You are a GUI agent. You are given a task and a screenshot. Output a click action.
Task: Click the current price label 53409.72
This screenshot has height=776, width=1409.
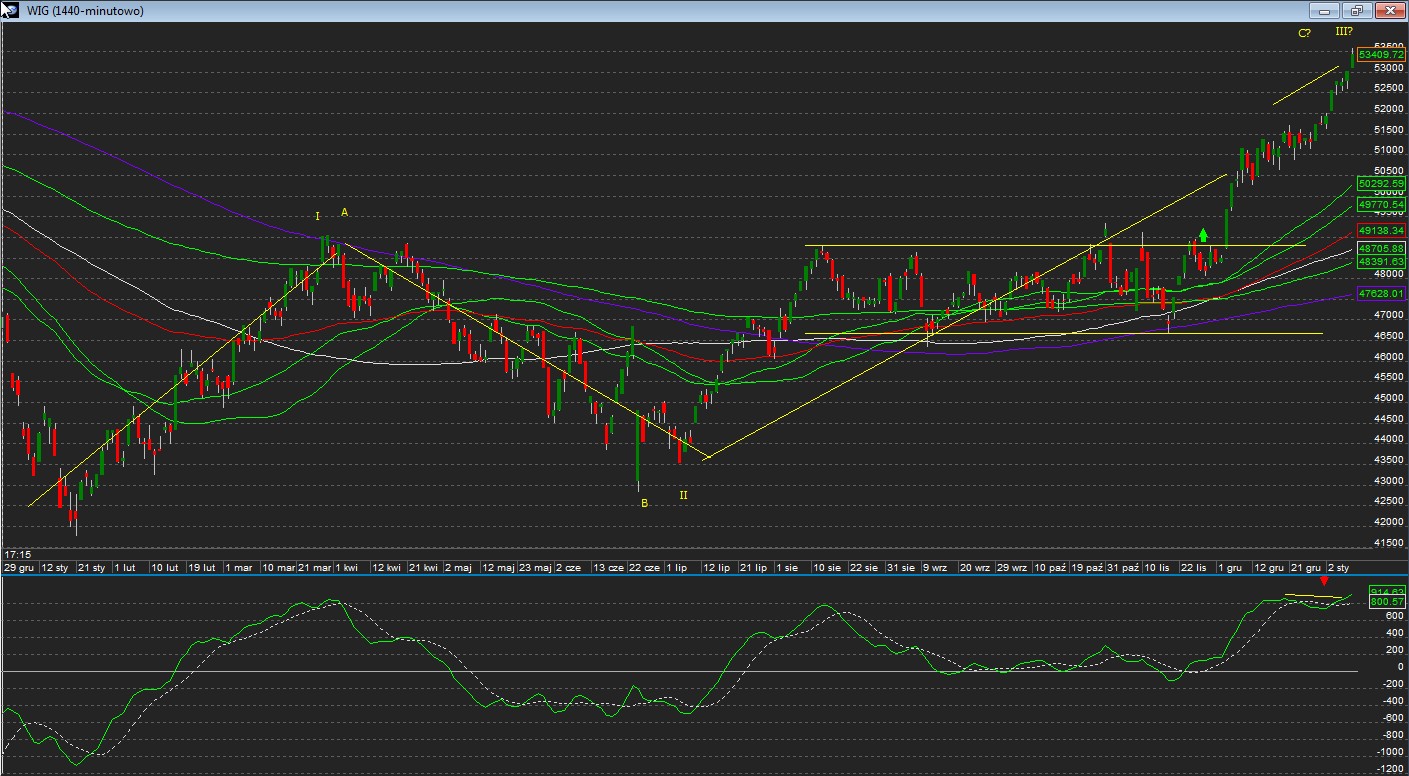pyautogui.click(x=1381, y=55)
